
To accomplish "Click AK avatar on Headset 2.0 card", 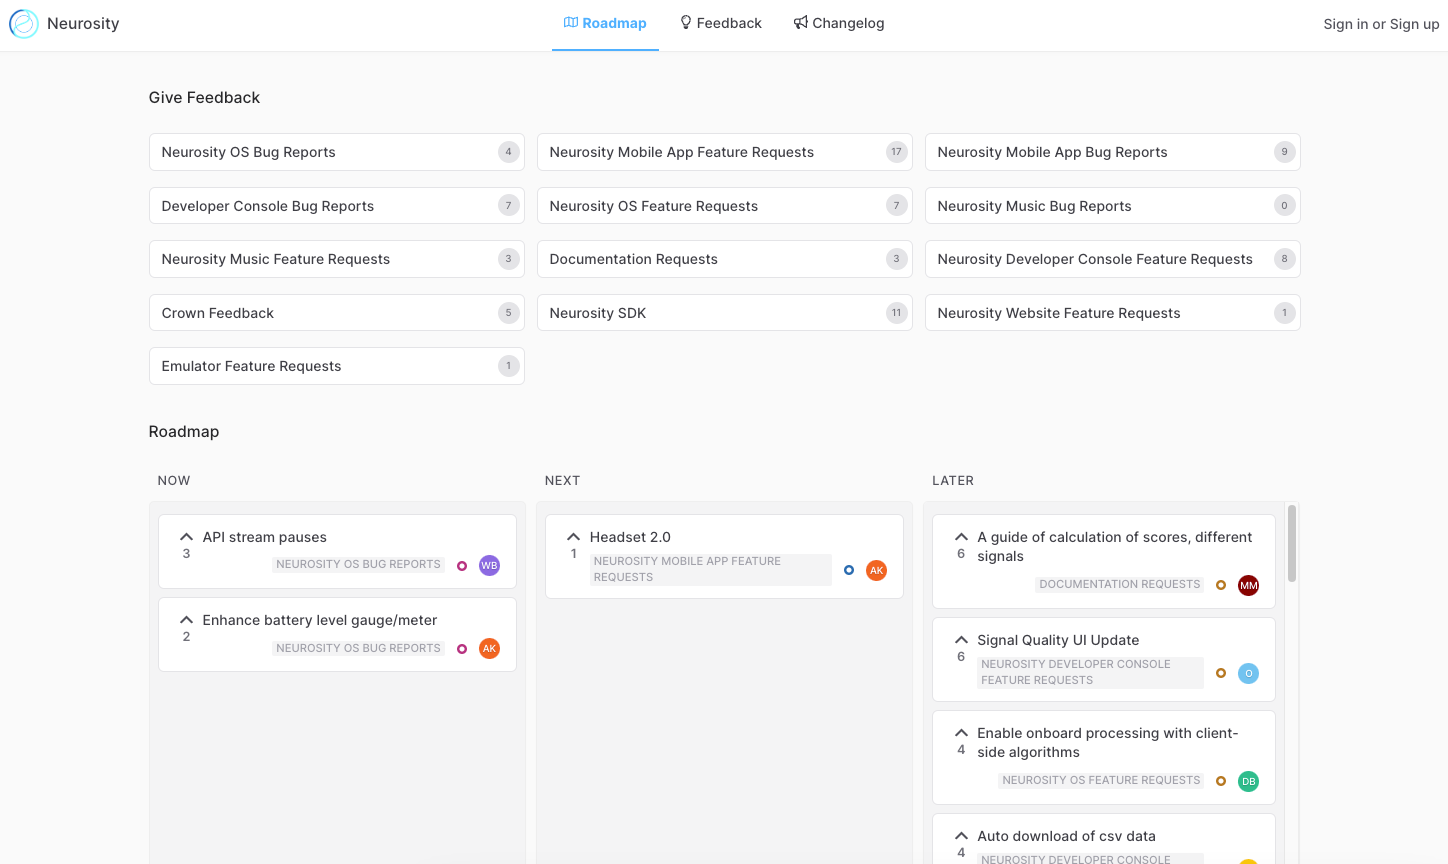I will [x=876, y=570].
